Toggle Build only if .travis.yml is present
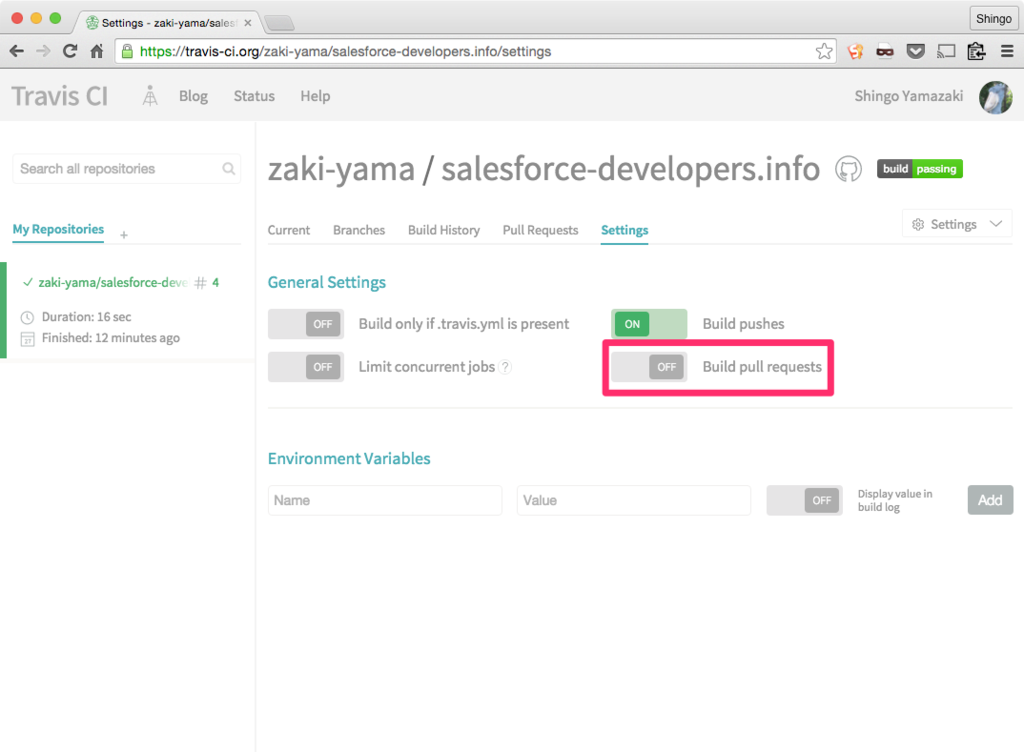 click(x=306, y=324)
